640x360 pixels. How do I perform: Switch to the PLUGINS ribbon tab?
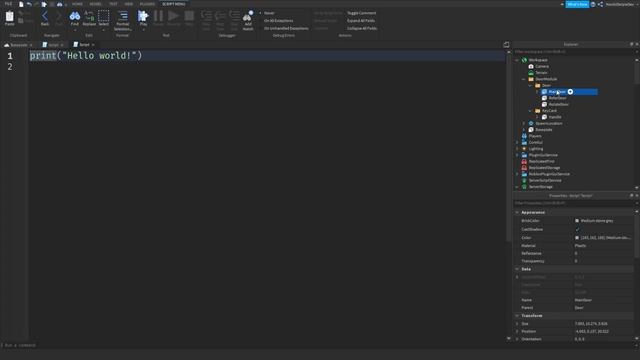[147, 4]
